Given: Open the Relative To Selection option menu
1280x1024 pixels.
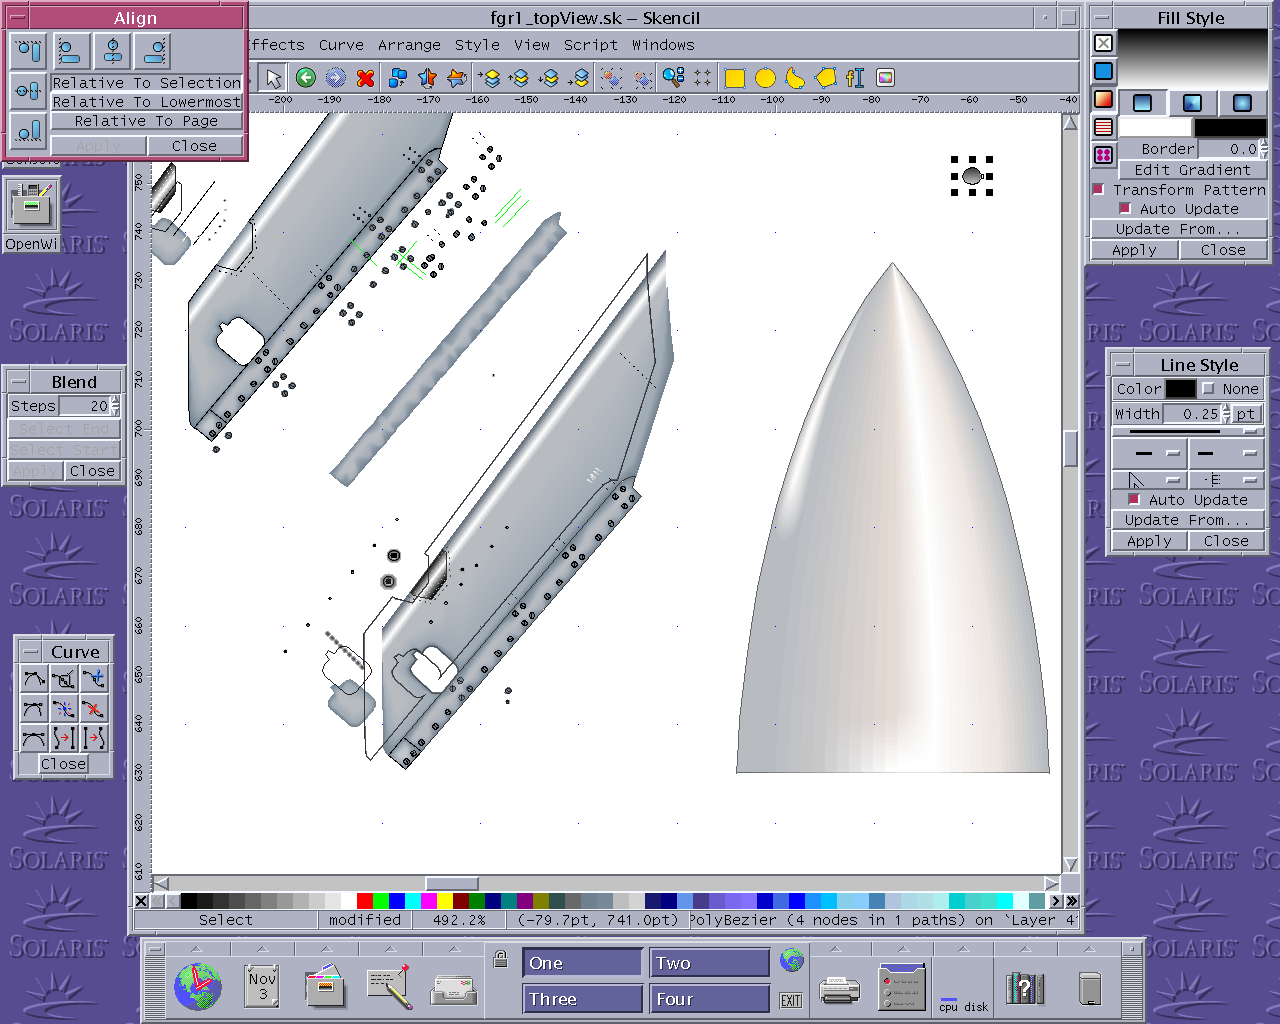Looking at the screenshot, I should click(x=146, y=83).
